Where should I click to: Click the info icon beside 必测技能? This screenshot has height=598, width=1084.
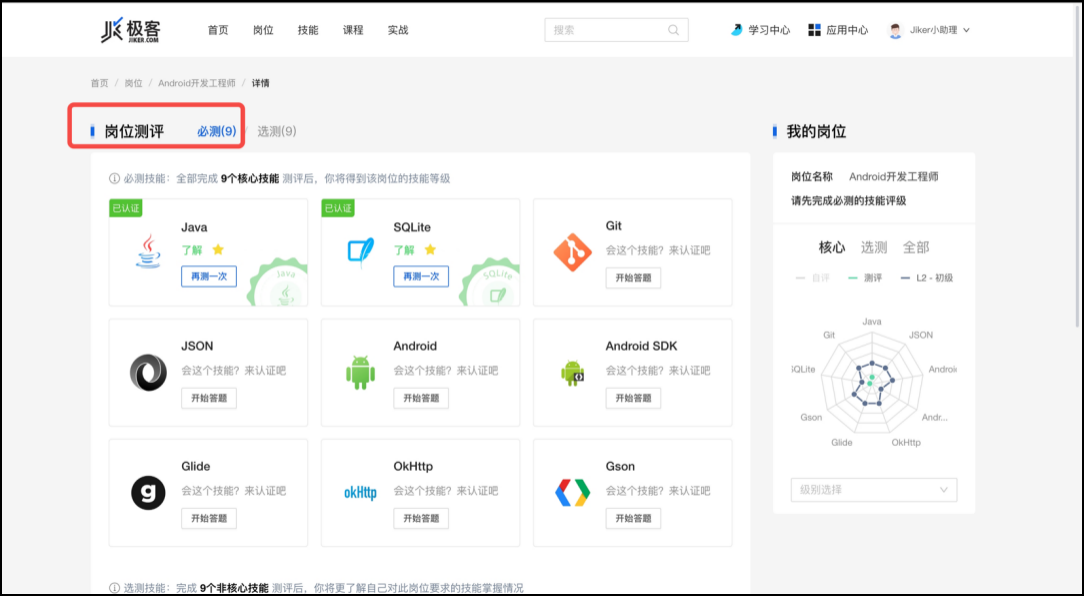point(114,178)
